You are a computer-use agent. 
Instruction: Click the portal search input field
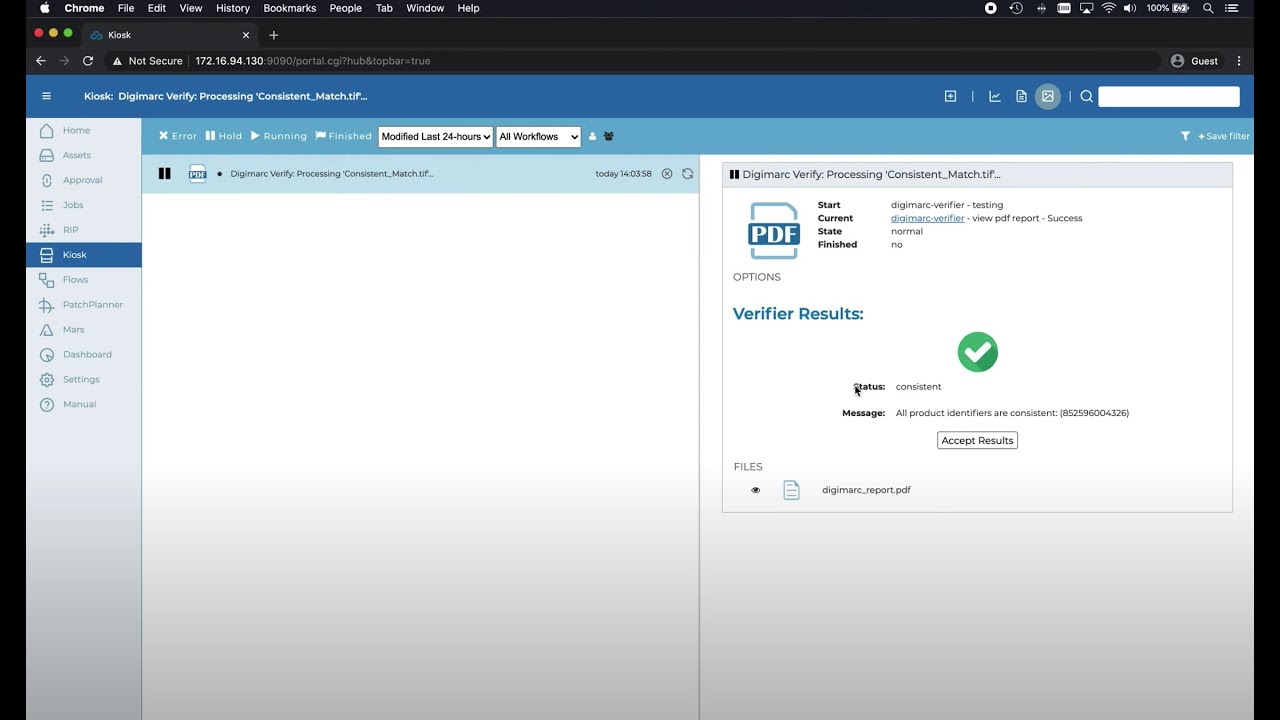point(1169,96)
